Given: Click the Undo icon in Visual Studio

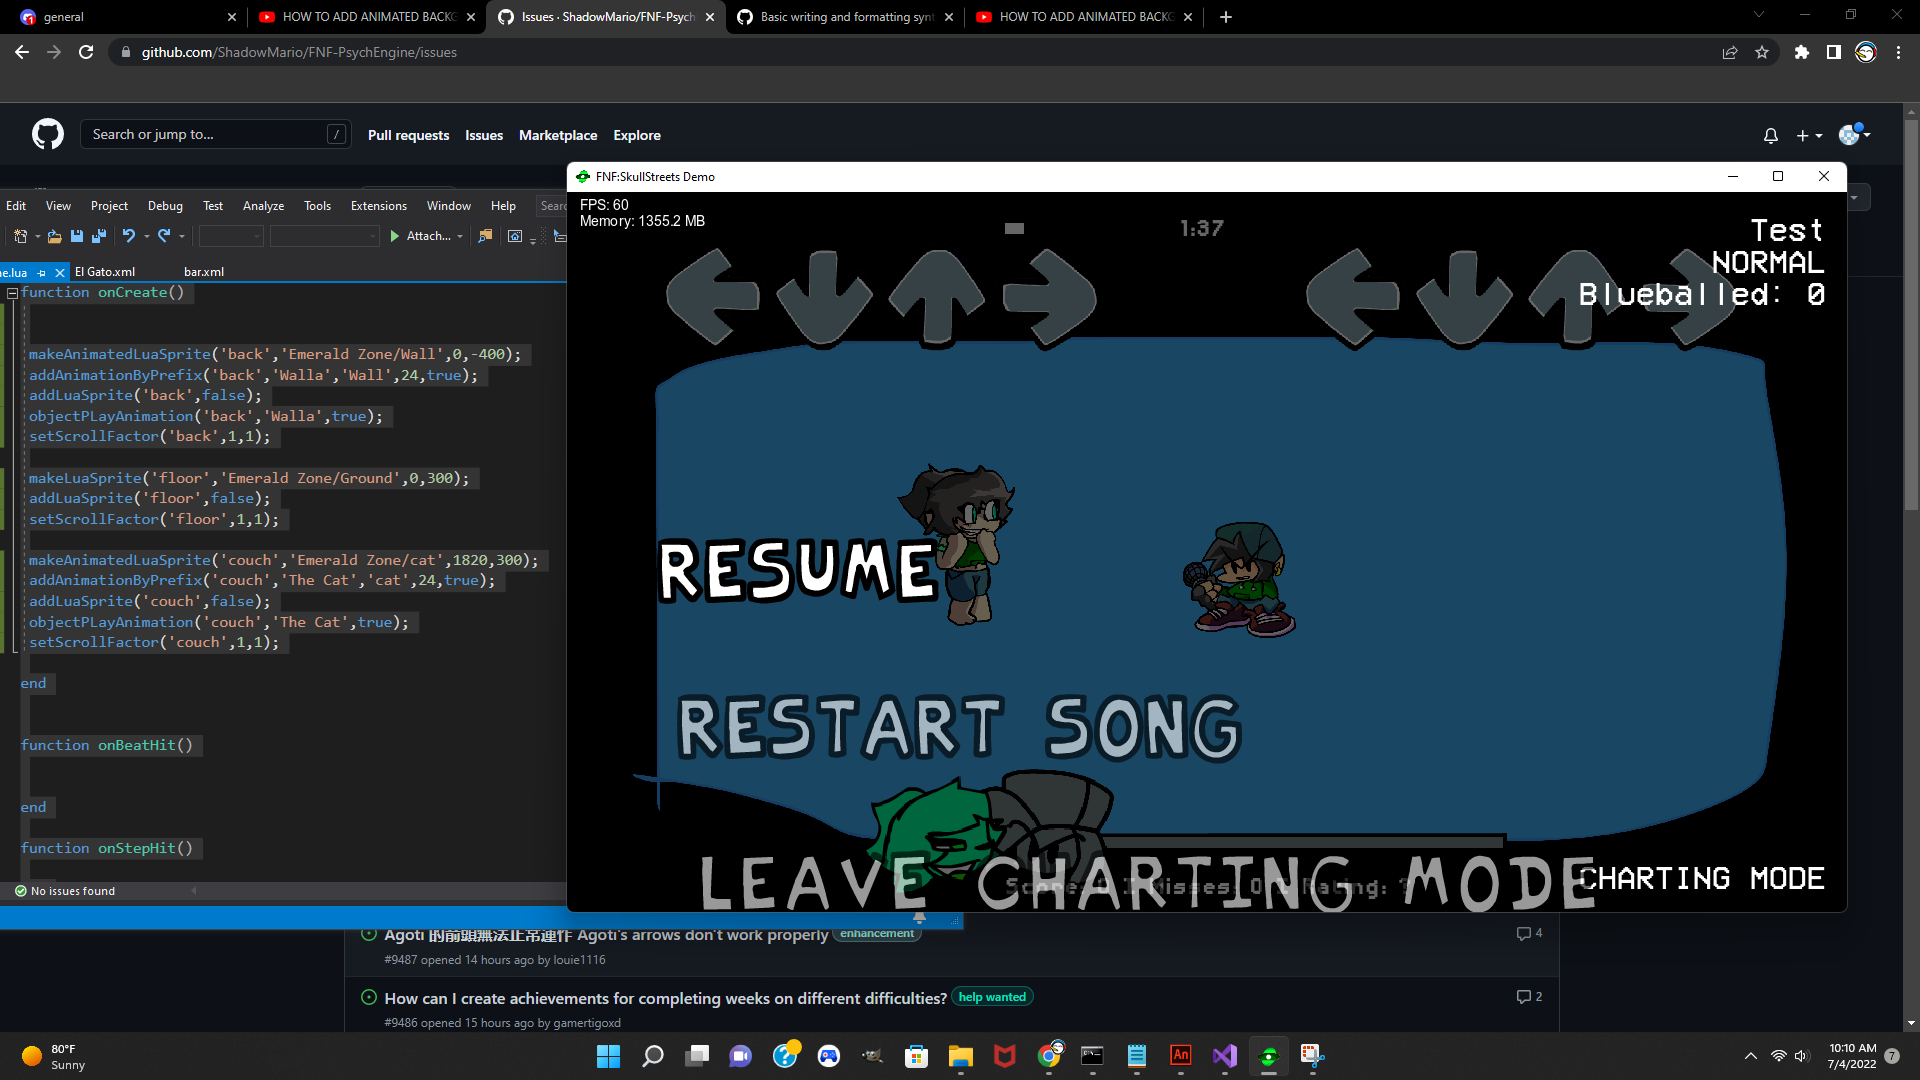Looking at the screenshot, I should (x=130, y=236).
